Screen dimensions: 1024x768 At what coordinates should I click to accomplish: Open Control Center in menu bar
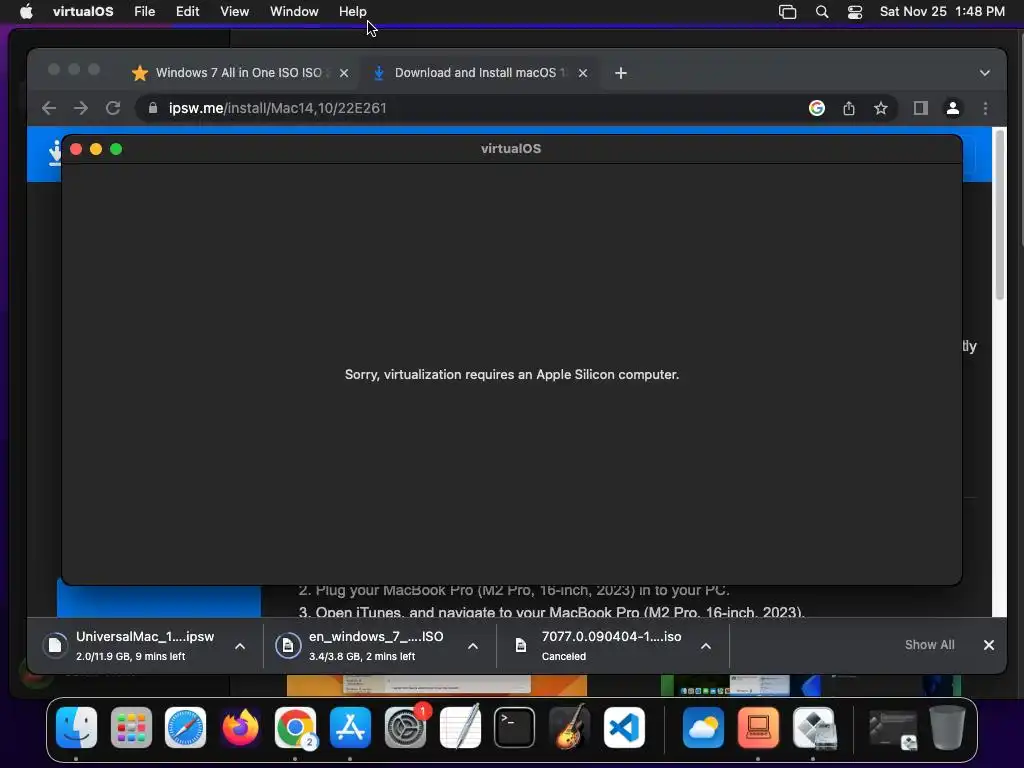tap(855, 12)
